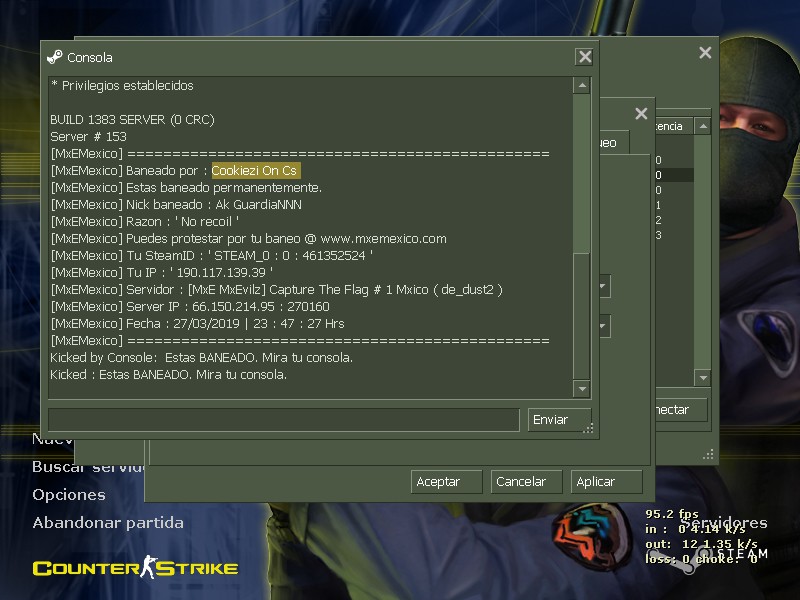This screenshot has width=800, height=600.
Task: Click the 'Tu SteamID' console line
Action: pyautogui.click(x=212, y=256)
